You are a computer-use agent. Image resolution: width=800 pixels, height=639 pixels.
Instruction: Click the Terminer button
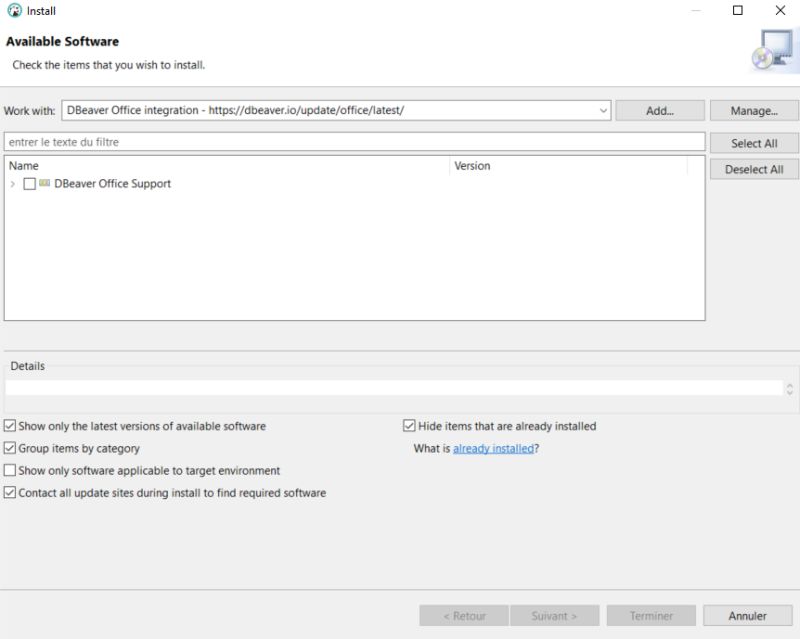651,616
